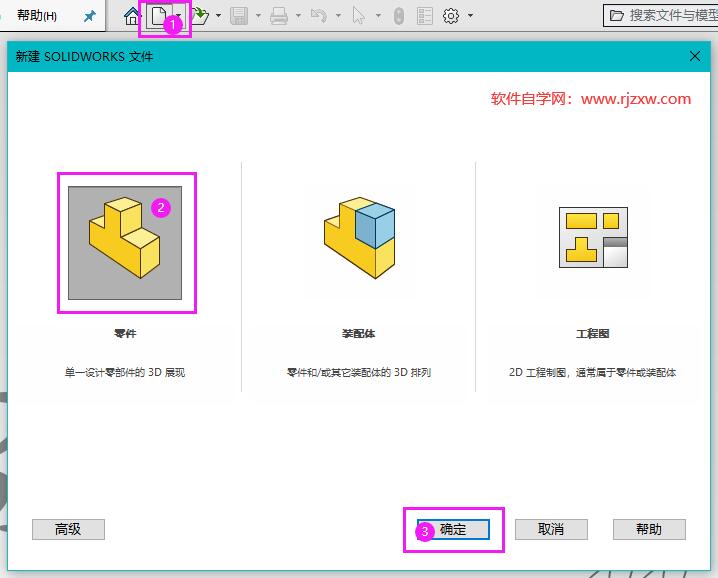Select the 工程图 drawing template thumbnail

593,237
